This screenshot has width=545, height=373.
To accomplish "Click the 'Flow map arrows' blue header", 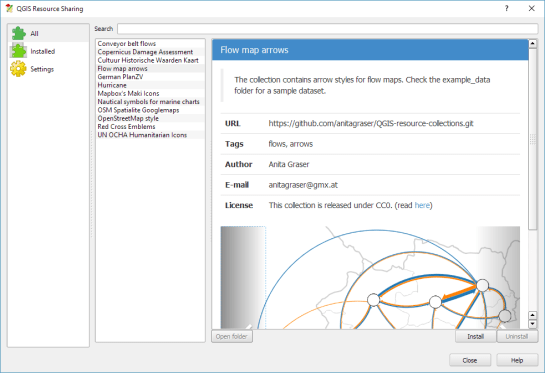I will [370, 50].
